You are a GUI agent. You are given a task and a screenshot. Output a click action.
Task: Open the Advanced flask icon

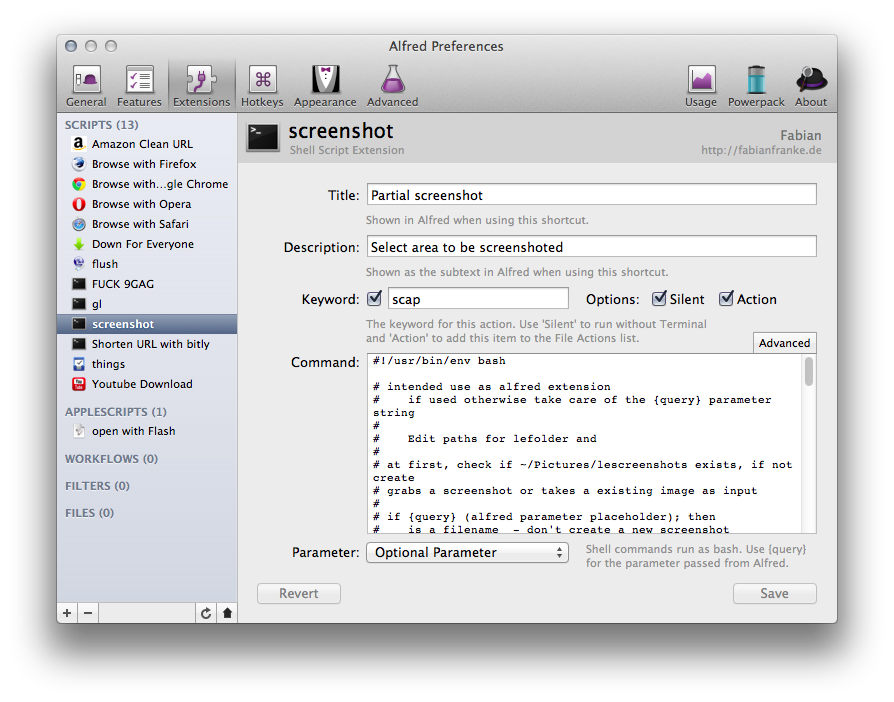click(x=392, y=79)
